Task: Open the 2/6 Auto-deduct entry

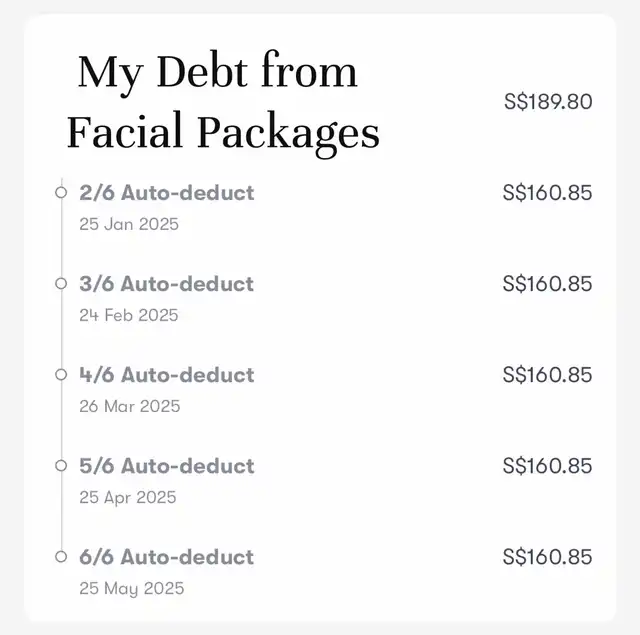Action: 167,192
